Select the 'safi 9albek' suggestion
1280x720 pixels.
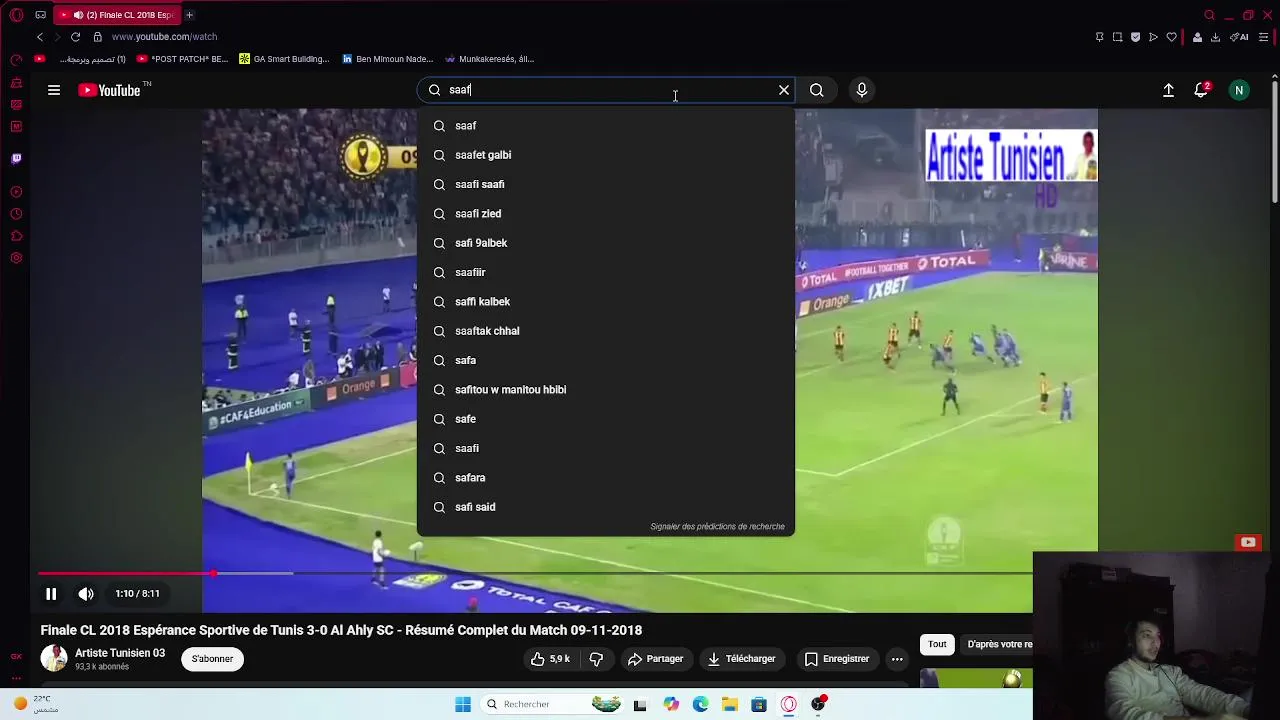(x=606, y=243)
